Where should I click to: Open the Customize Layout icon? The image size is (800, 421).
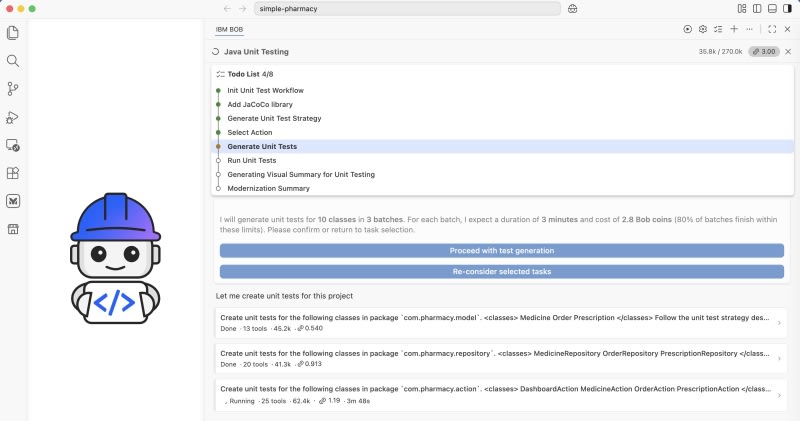pyautogui.click(x=742, y=9)
